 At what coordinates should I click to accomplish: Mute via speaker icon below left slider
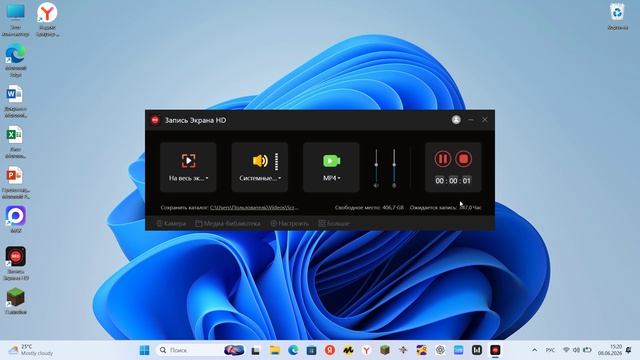(376, 186)
